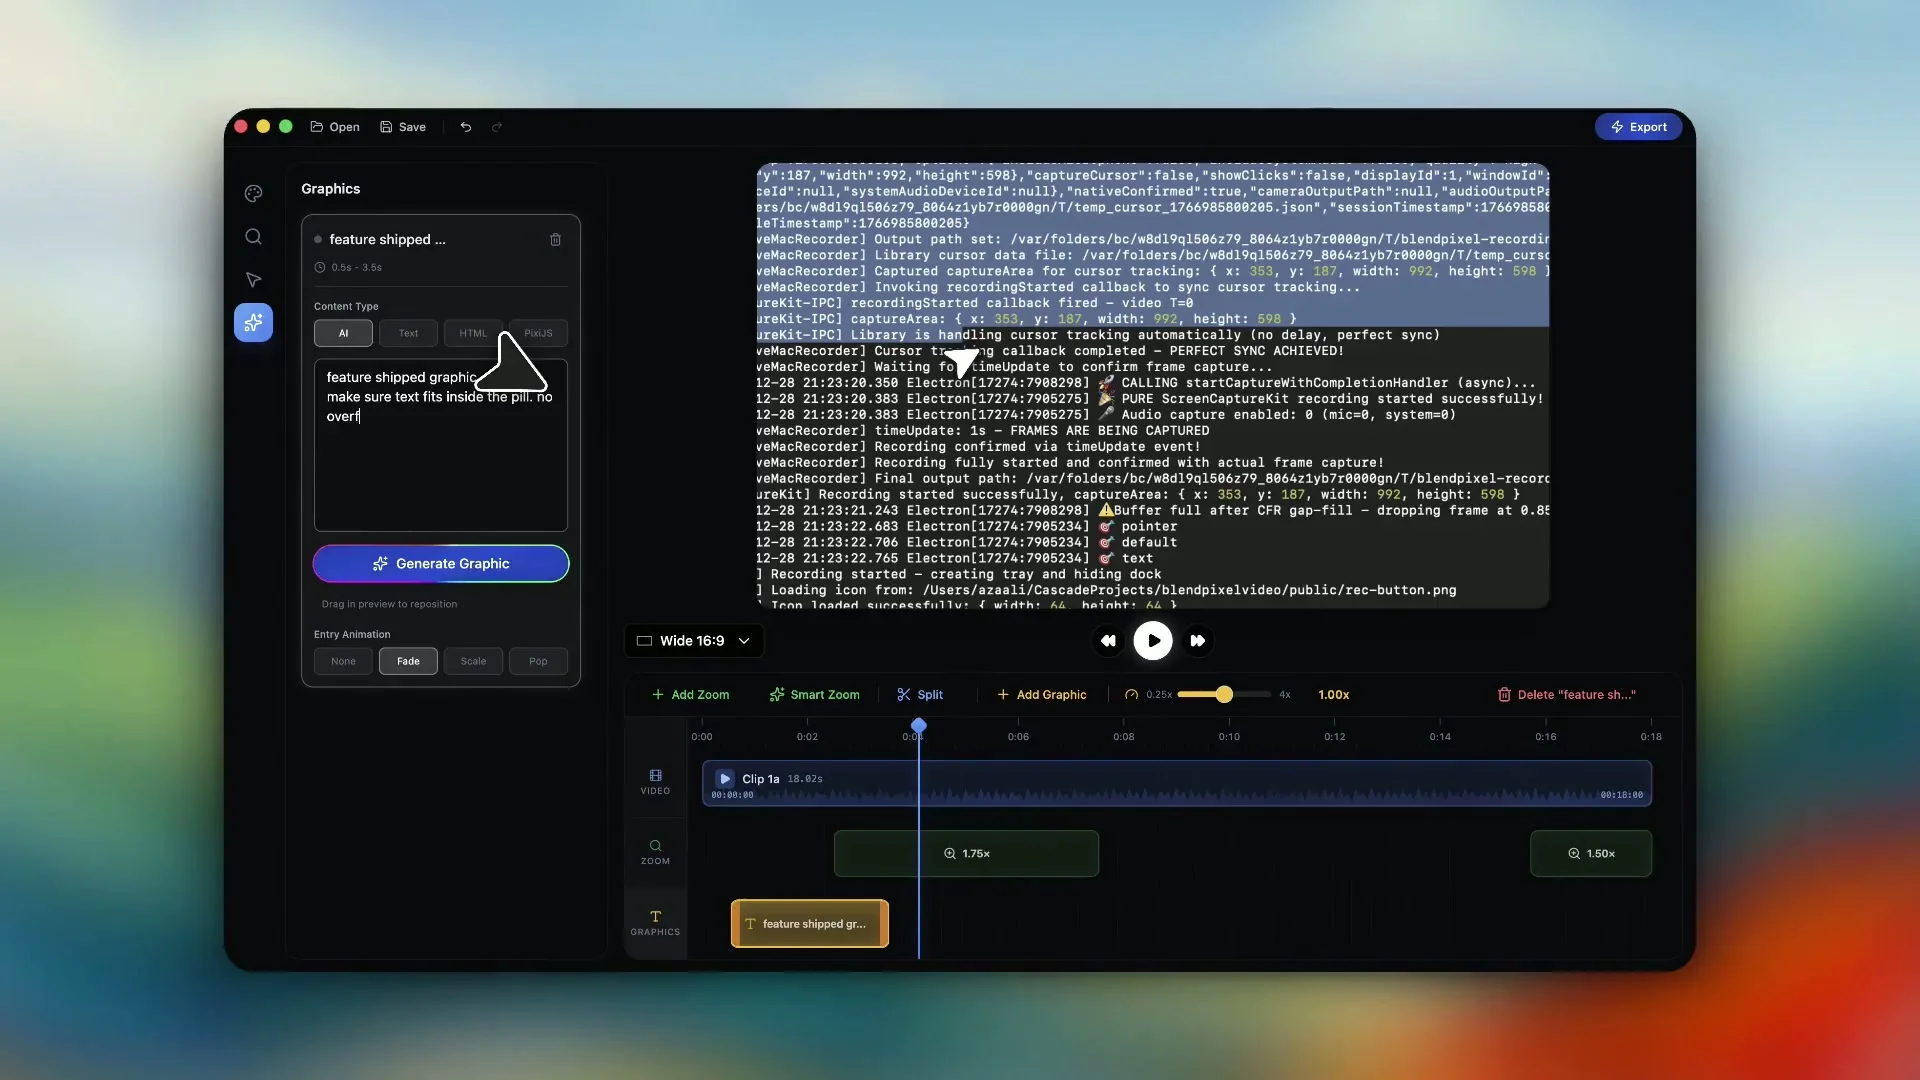
Task: Open the zoom magnifier sidebar panel
Action: point(253,237)
